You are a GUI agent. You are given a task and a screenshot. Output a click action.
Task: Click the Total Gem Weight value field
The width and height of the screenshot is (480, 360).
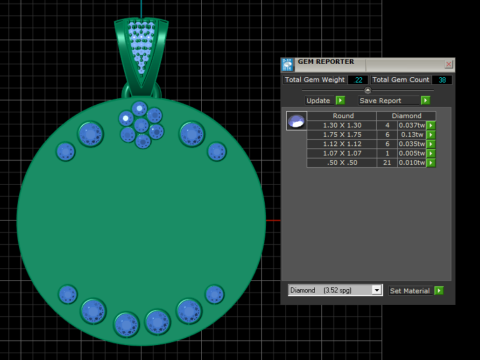point(358,80)
